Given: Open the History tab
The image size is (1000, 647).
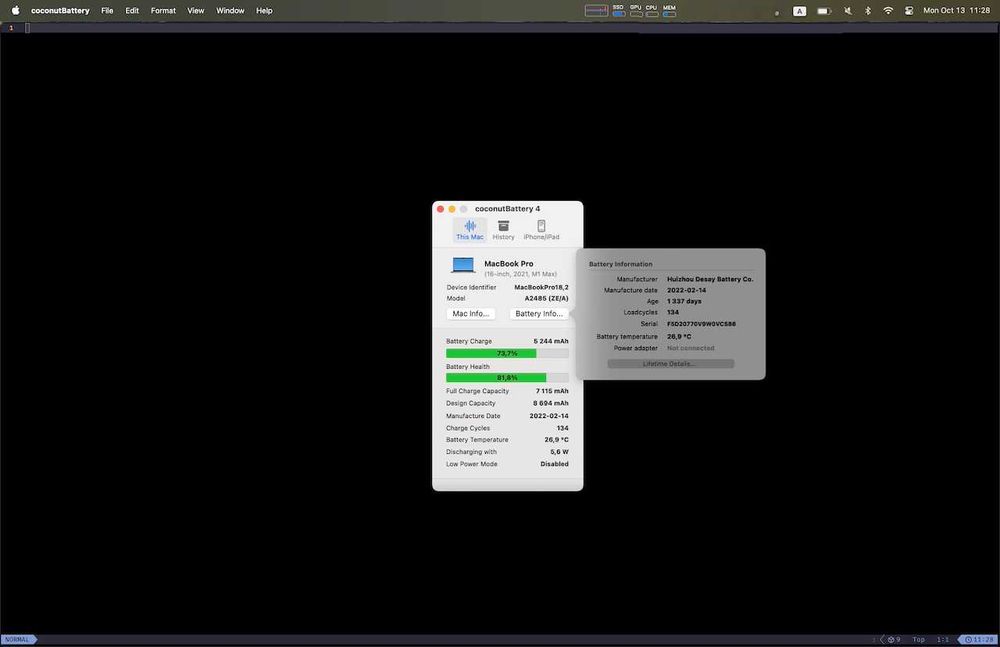Looking at the screenshot, I should click(x=503, y=230).
